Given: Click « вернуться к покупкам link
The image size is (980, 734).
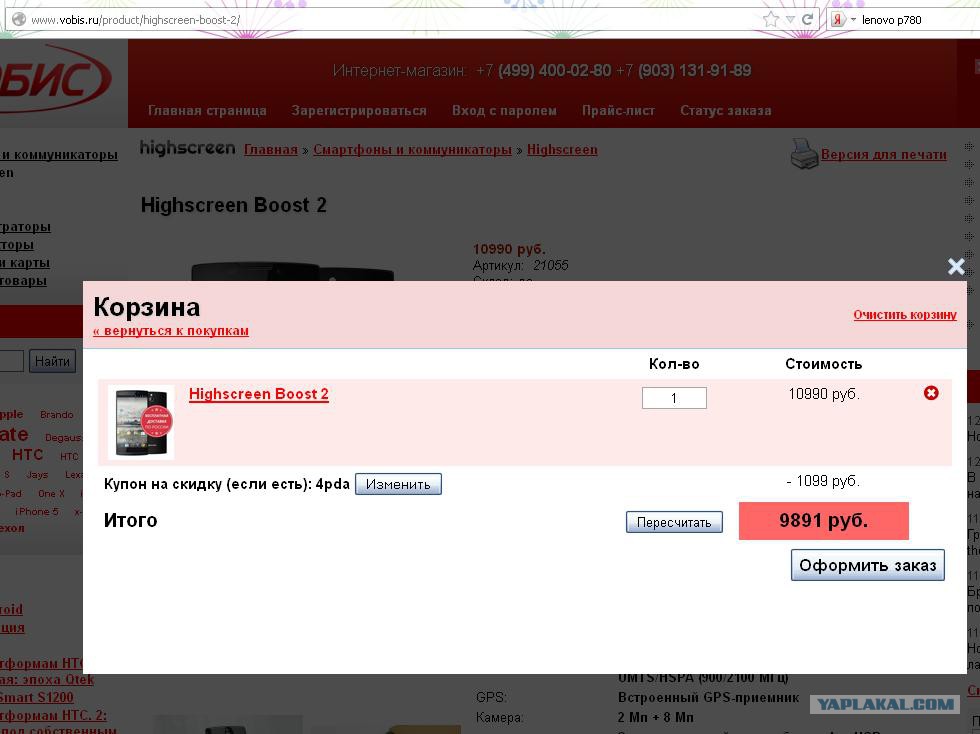Looking at the screenshot, I should click(x=171, y=331).
